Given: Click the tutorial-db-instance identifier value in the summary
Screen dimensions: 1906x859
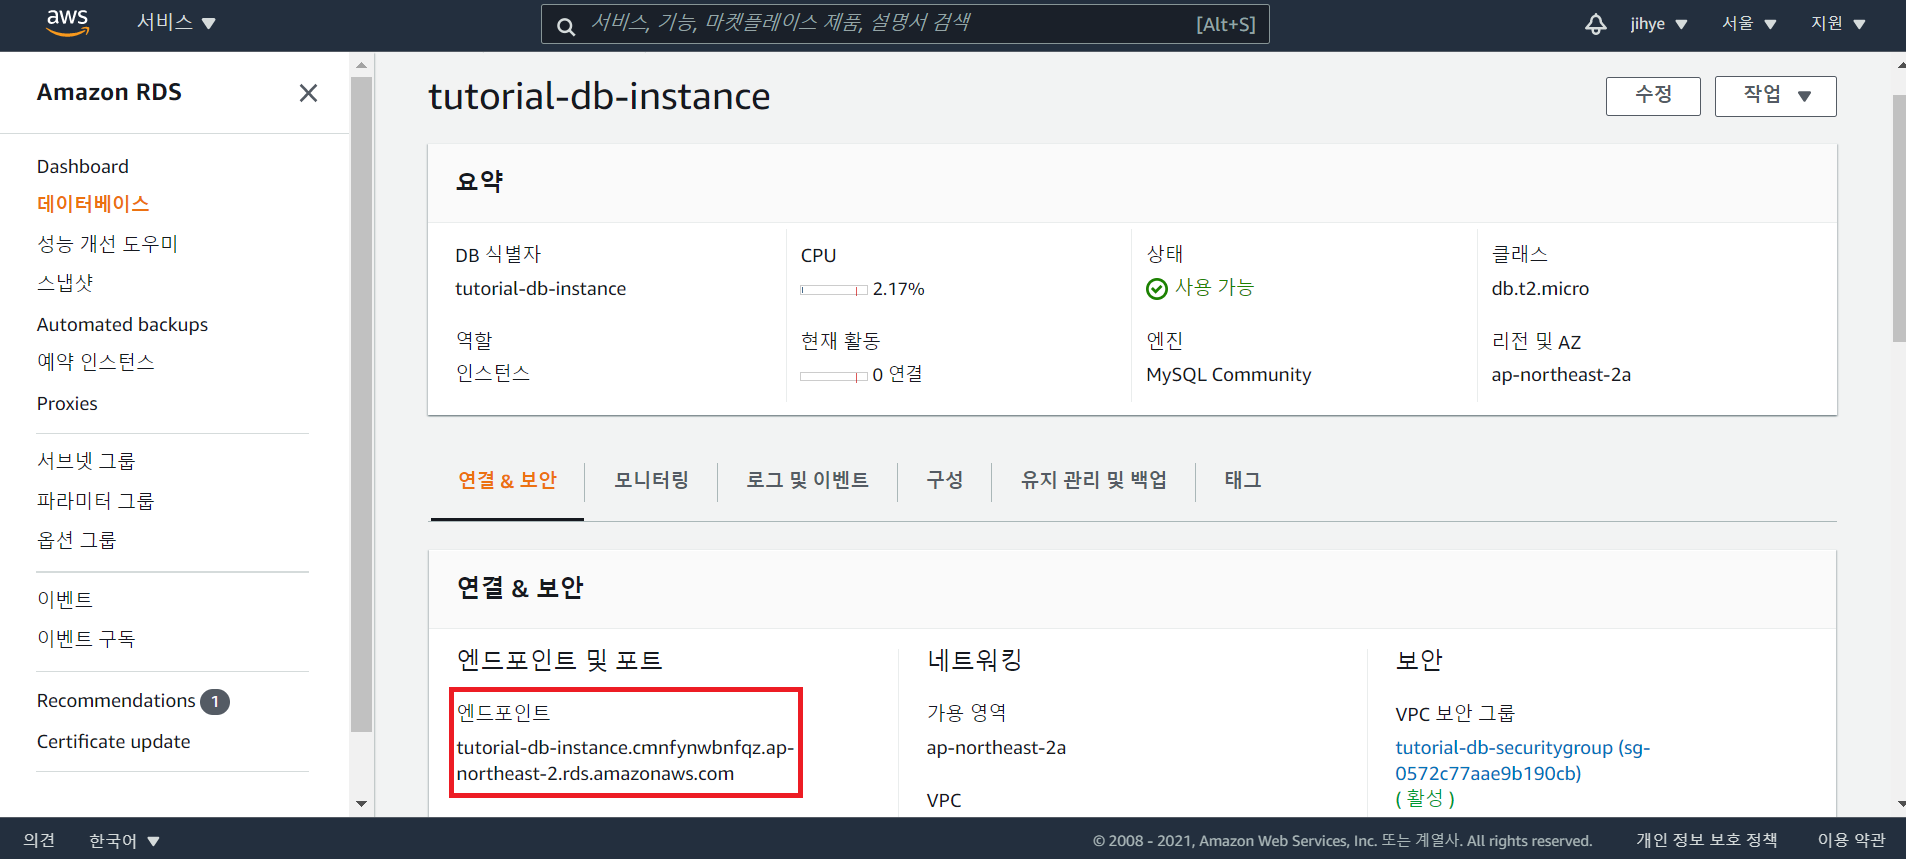Looking at the screenshot, I should 540,289.
